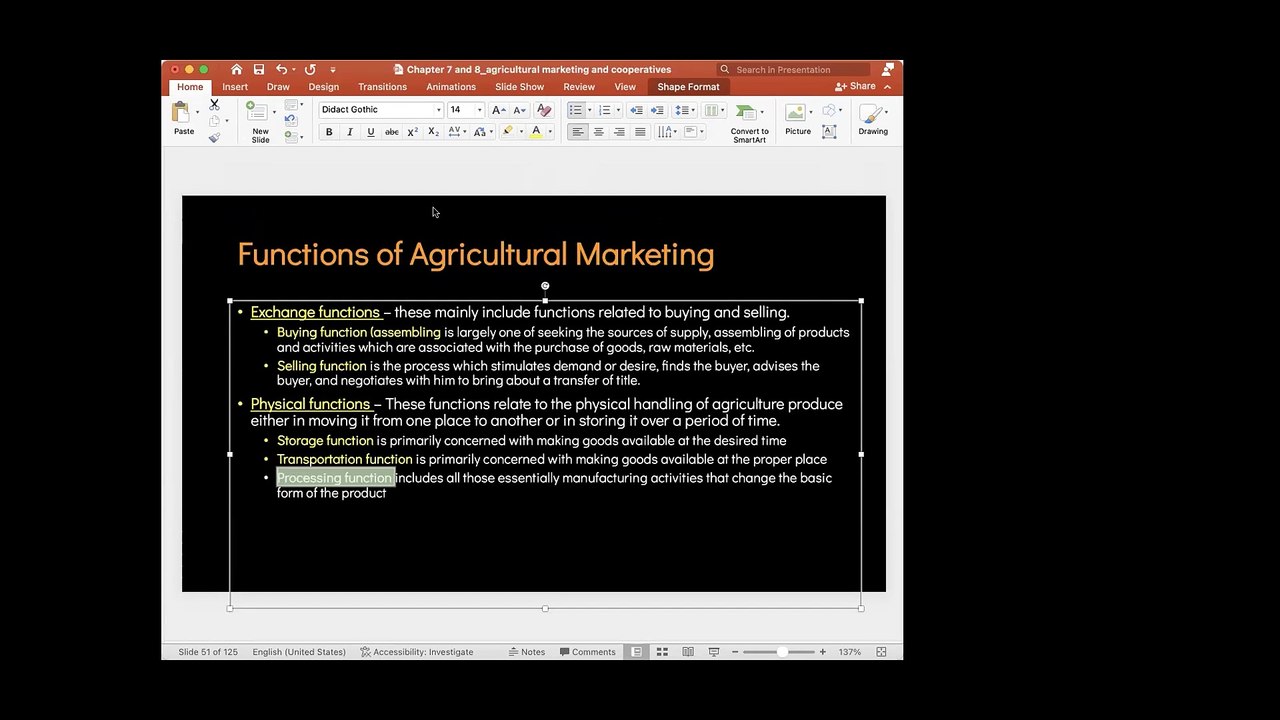Apply the yellow text highlight color
Image resolution: width=1280 pixels, height=720 pixels.
tap(508, 132)
